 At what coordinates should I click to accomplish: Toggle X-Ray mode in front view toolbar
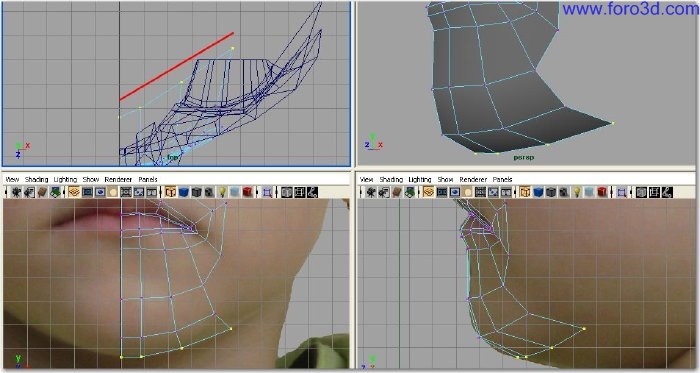pyautogui.click(x=287, y=192)
